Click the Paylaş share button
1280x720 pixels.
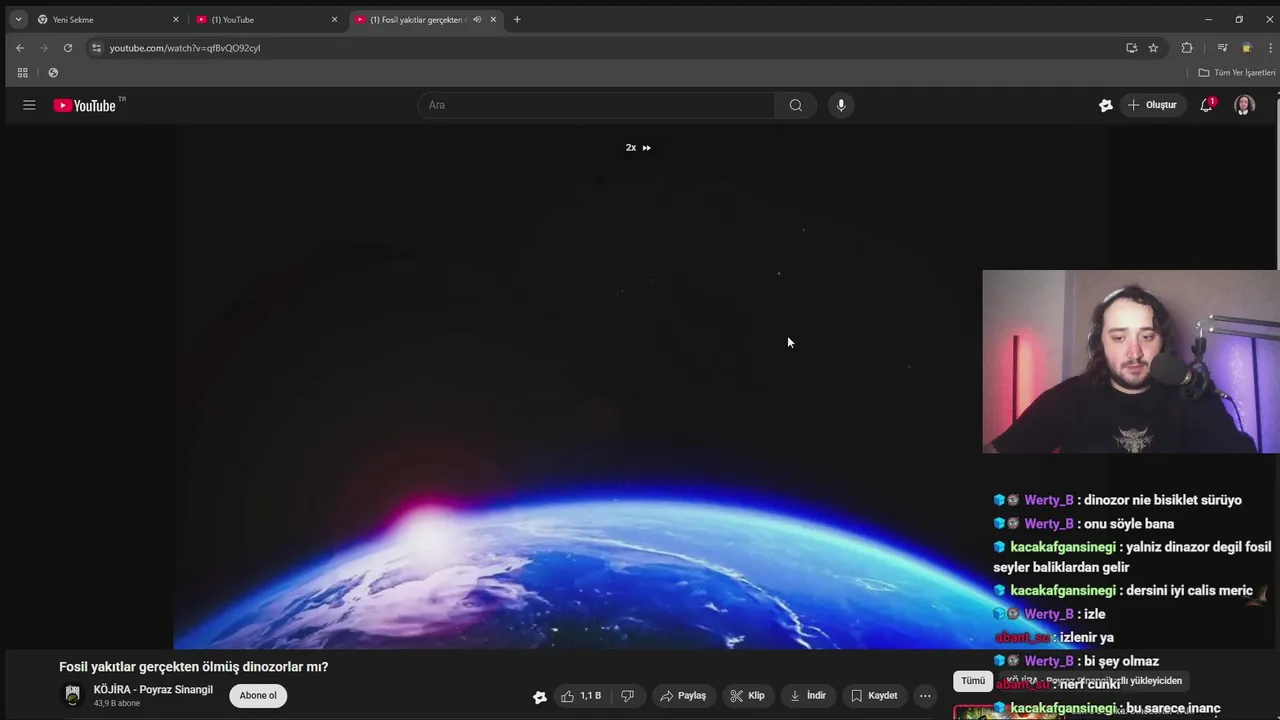(683, 696)
